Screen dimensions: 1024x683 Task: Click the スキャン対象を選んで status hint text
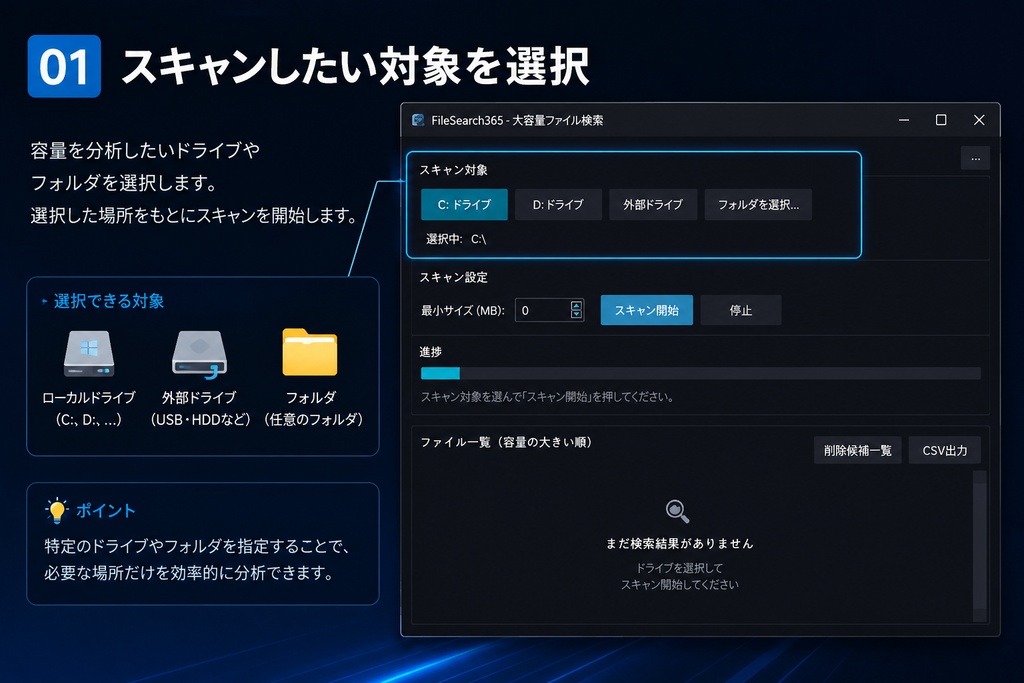point(547,396)
